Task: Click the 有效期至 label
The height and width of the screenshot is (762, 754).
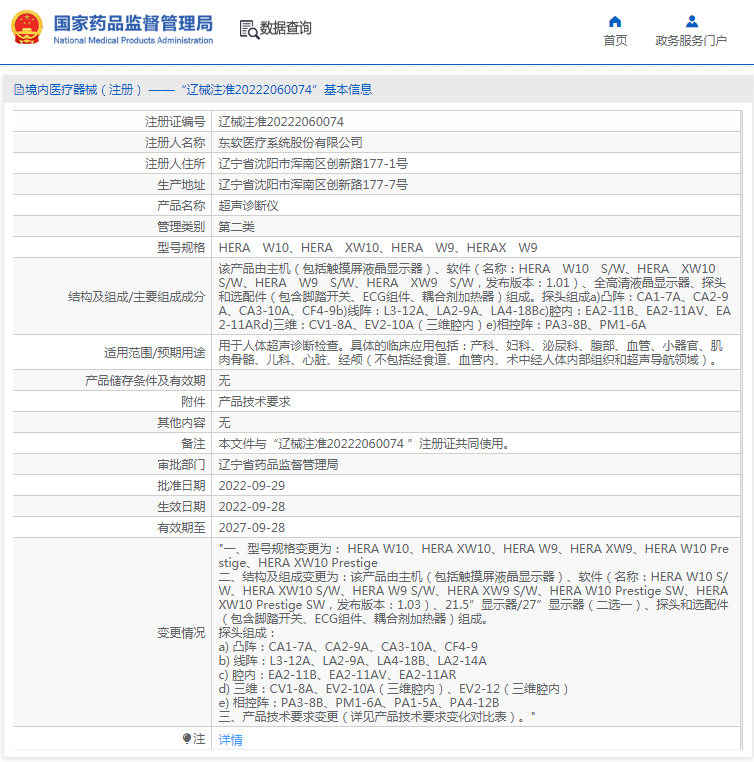Action: click(181, 527)
